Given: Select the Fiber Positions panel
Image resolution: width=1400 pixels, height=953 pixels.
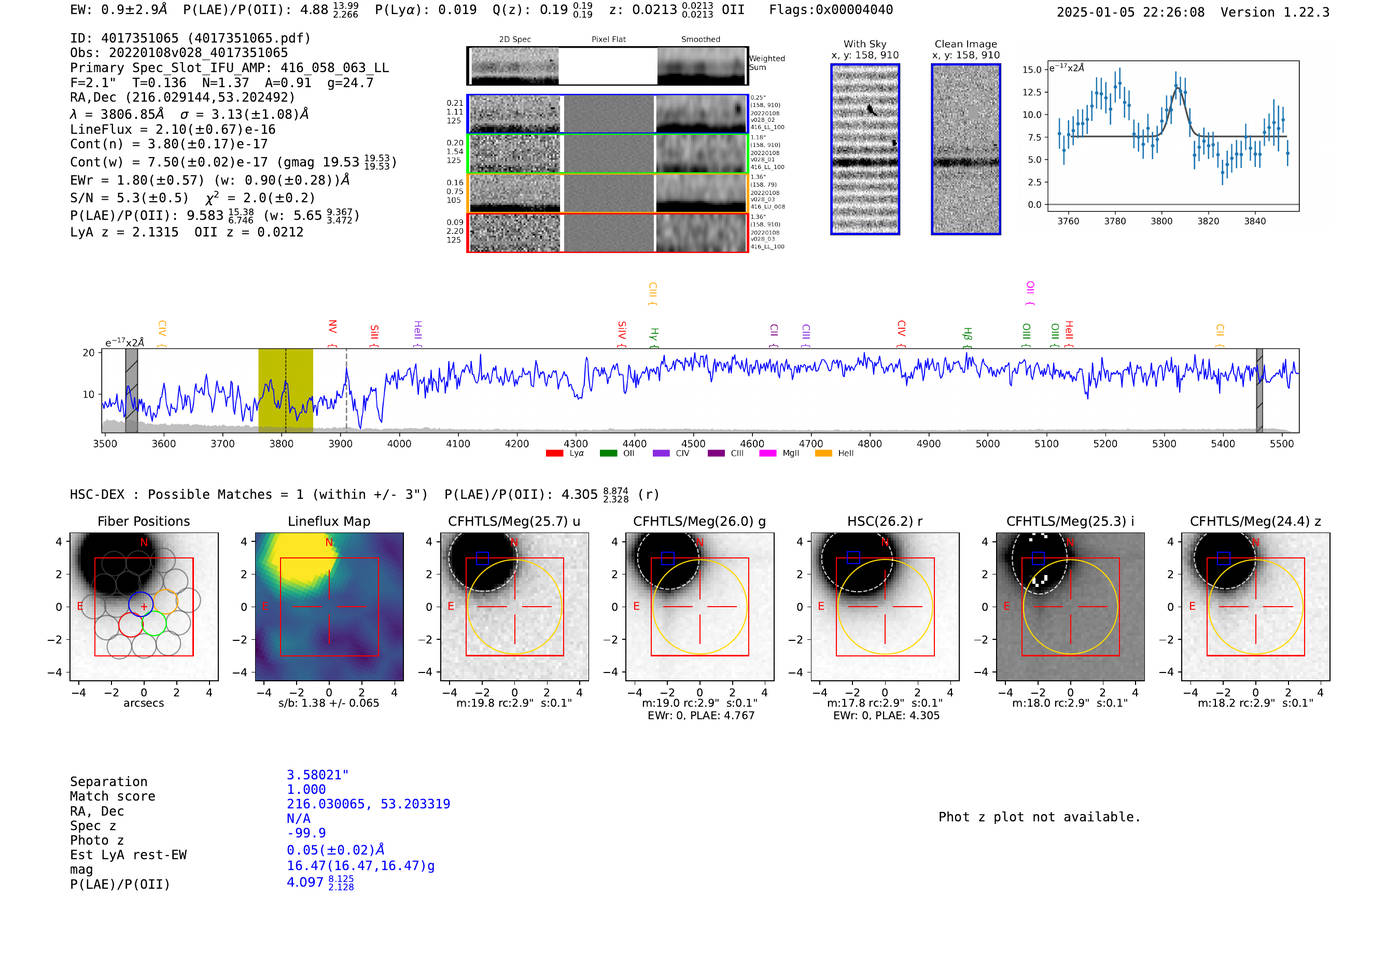Looking at the screenshot, I should 144,606.
